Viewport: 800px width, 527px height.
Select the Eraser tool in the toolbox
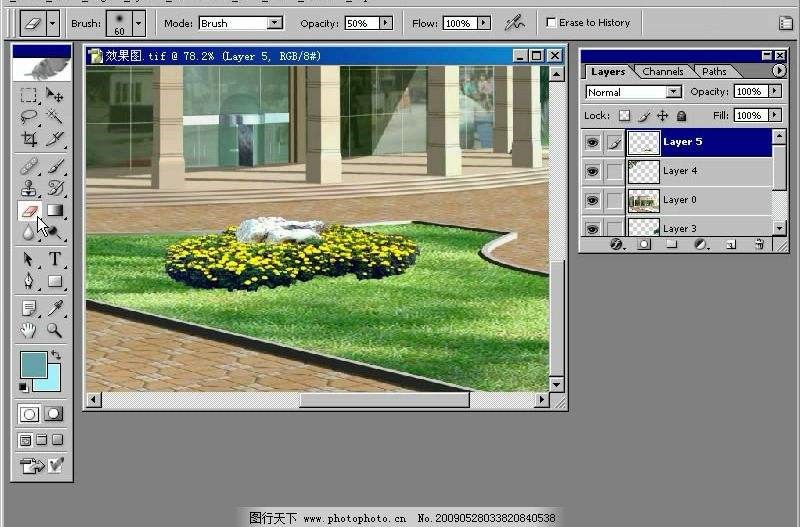point(28,211)
